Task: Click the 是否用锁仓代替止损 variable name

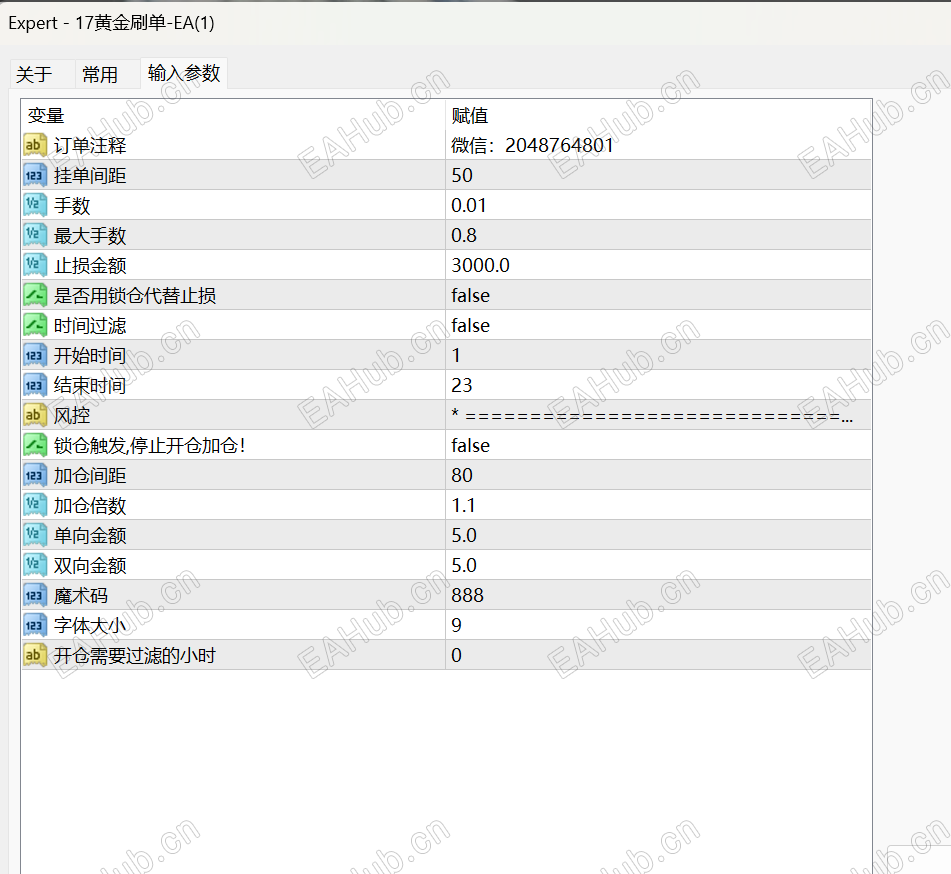Action: click(x=135, y=296)
